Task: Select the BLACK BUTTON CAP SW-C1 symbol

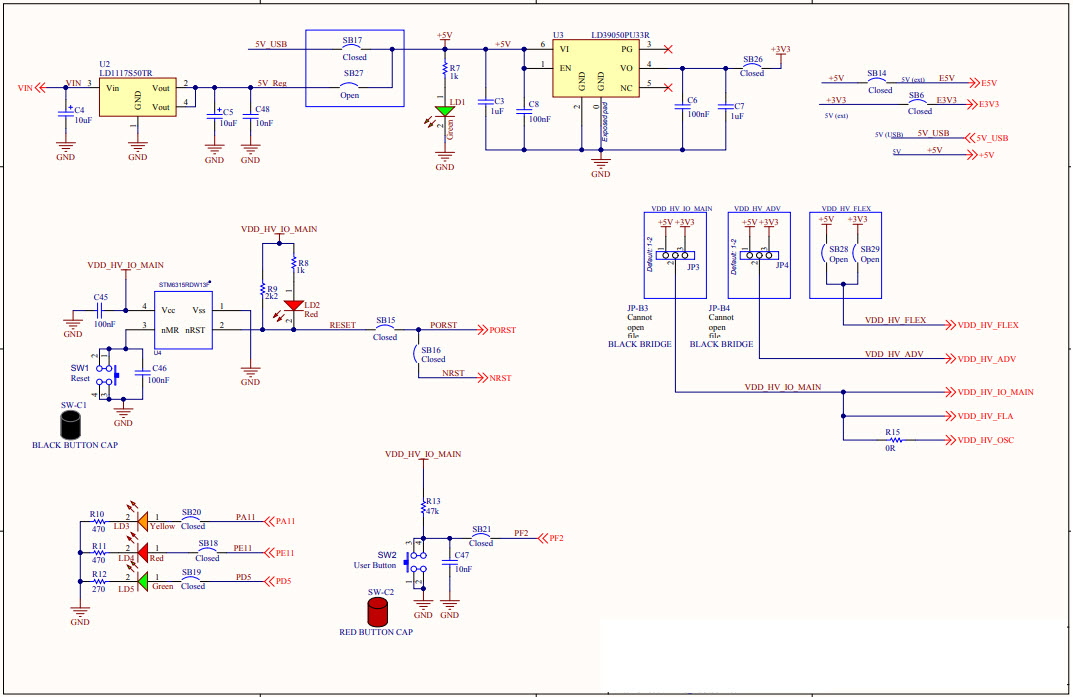Action: [x=70, y=424]
